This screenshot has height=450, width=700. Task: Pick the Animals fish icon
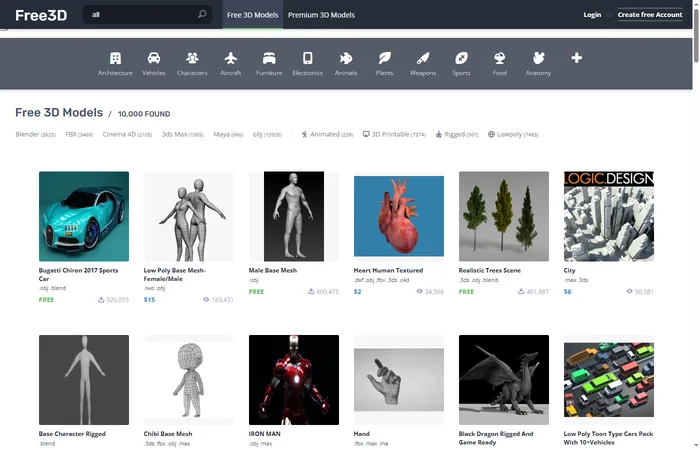[x=346, y=58]
